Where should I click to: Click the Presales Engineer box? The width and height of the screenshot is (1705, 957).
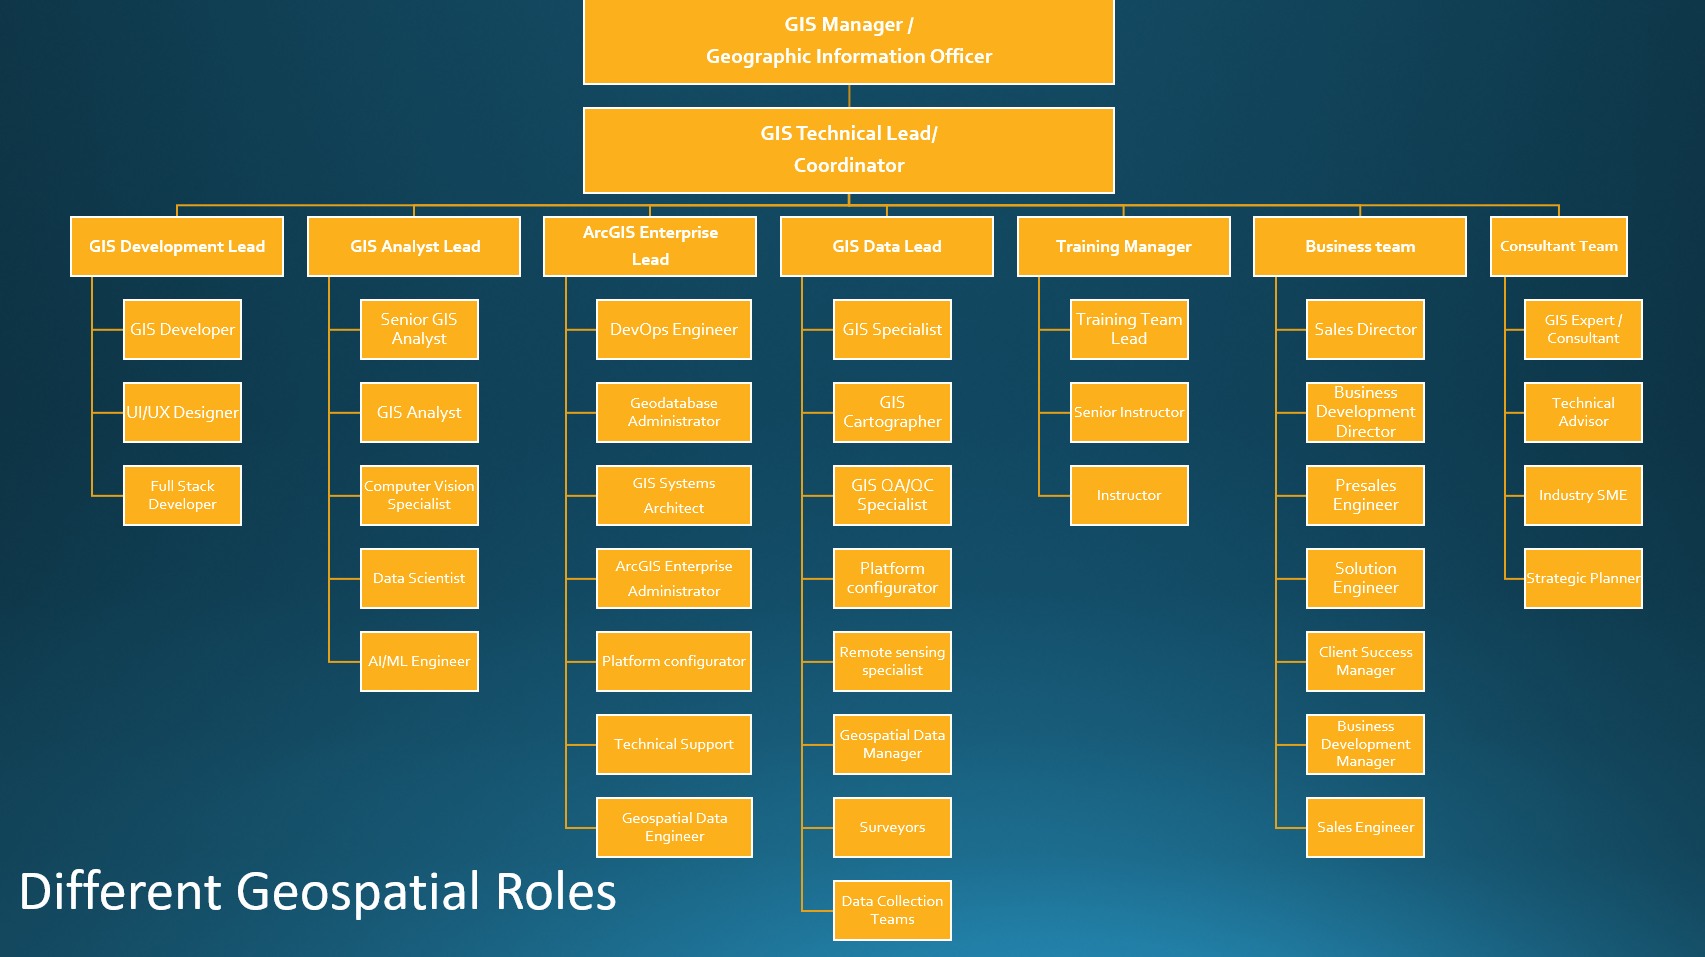point(1365,495)
